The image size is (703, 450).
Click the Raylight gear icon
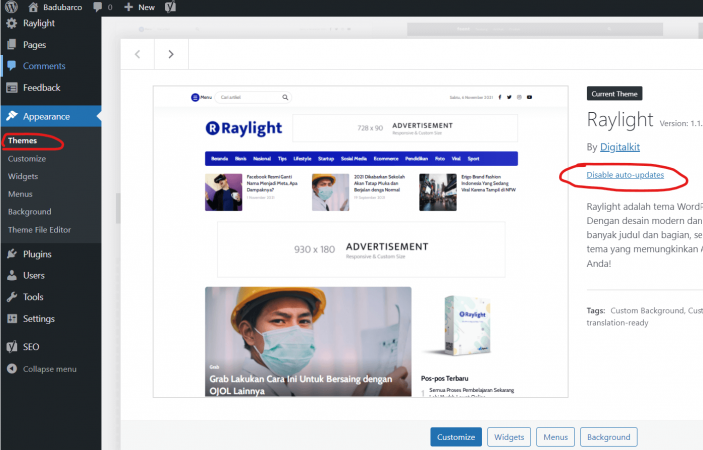(12, 23)
